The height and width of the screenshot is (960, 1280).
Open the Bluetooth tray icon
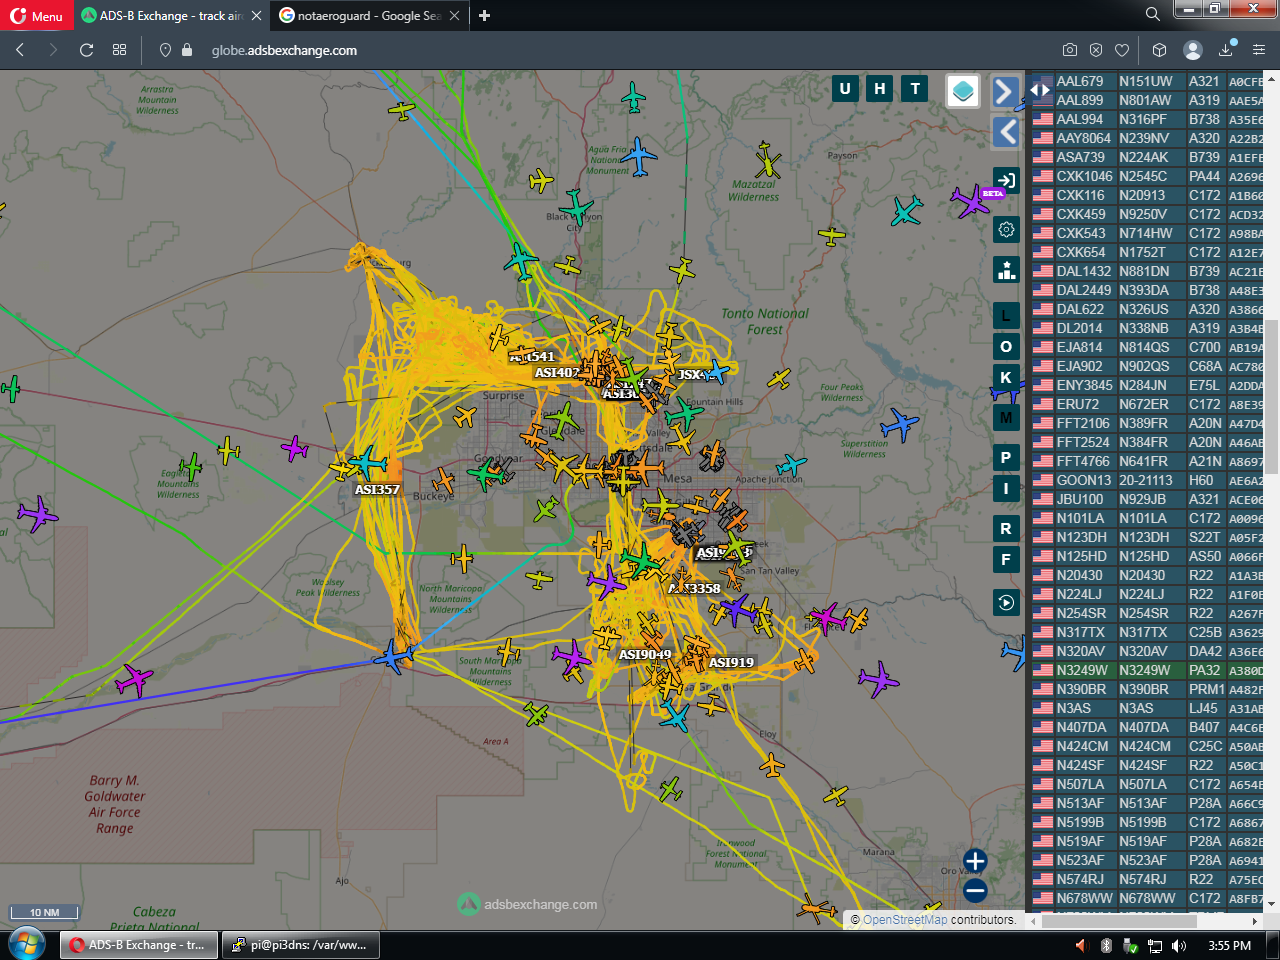coord(1106,945)
